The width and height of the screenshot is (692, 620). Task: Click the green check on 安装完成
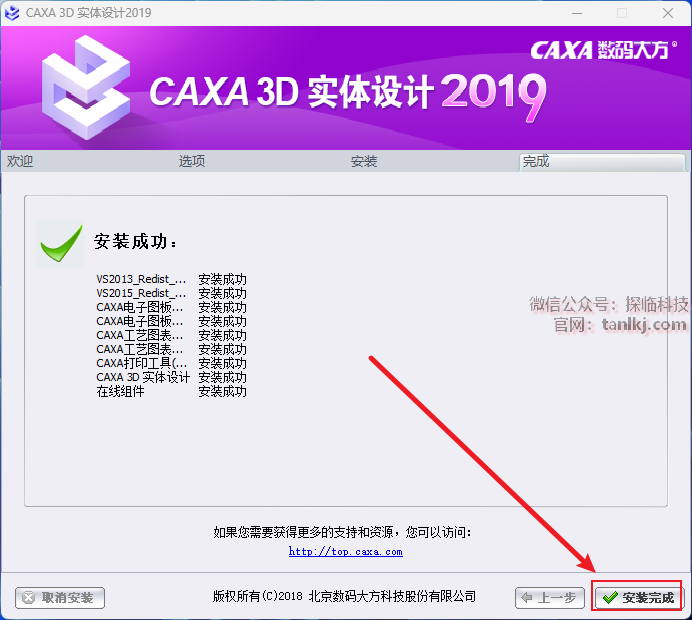tap(610, 598)
